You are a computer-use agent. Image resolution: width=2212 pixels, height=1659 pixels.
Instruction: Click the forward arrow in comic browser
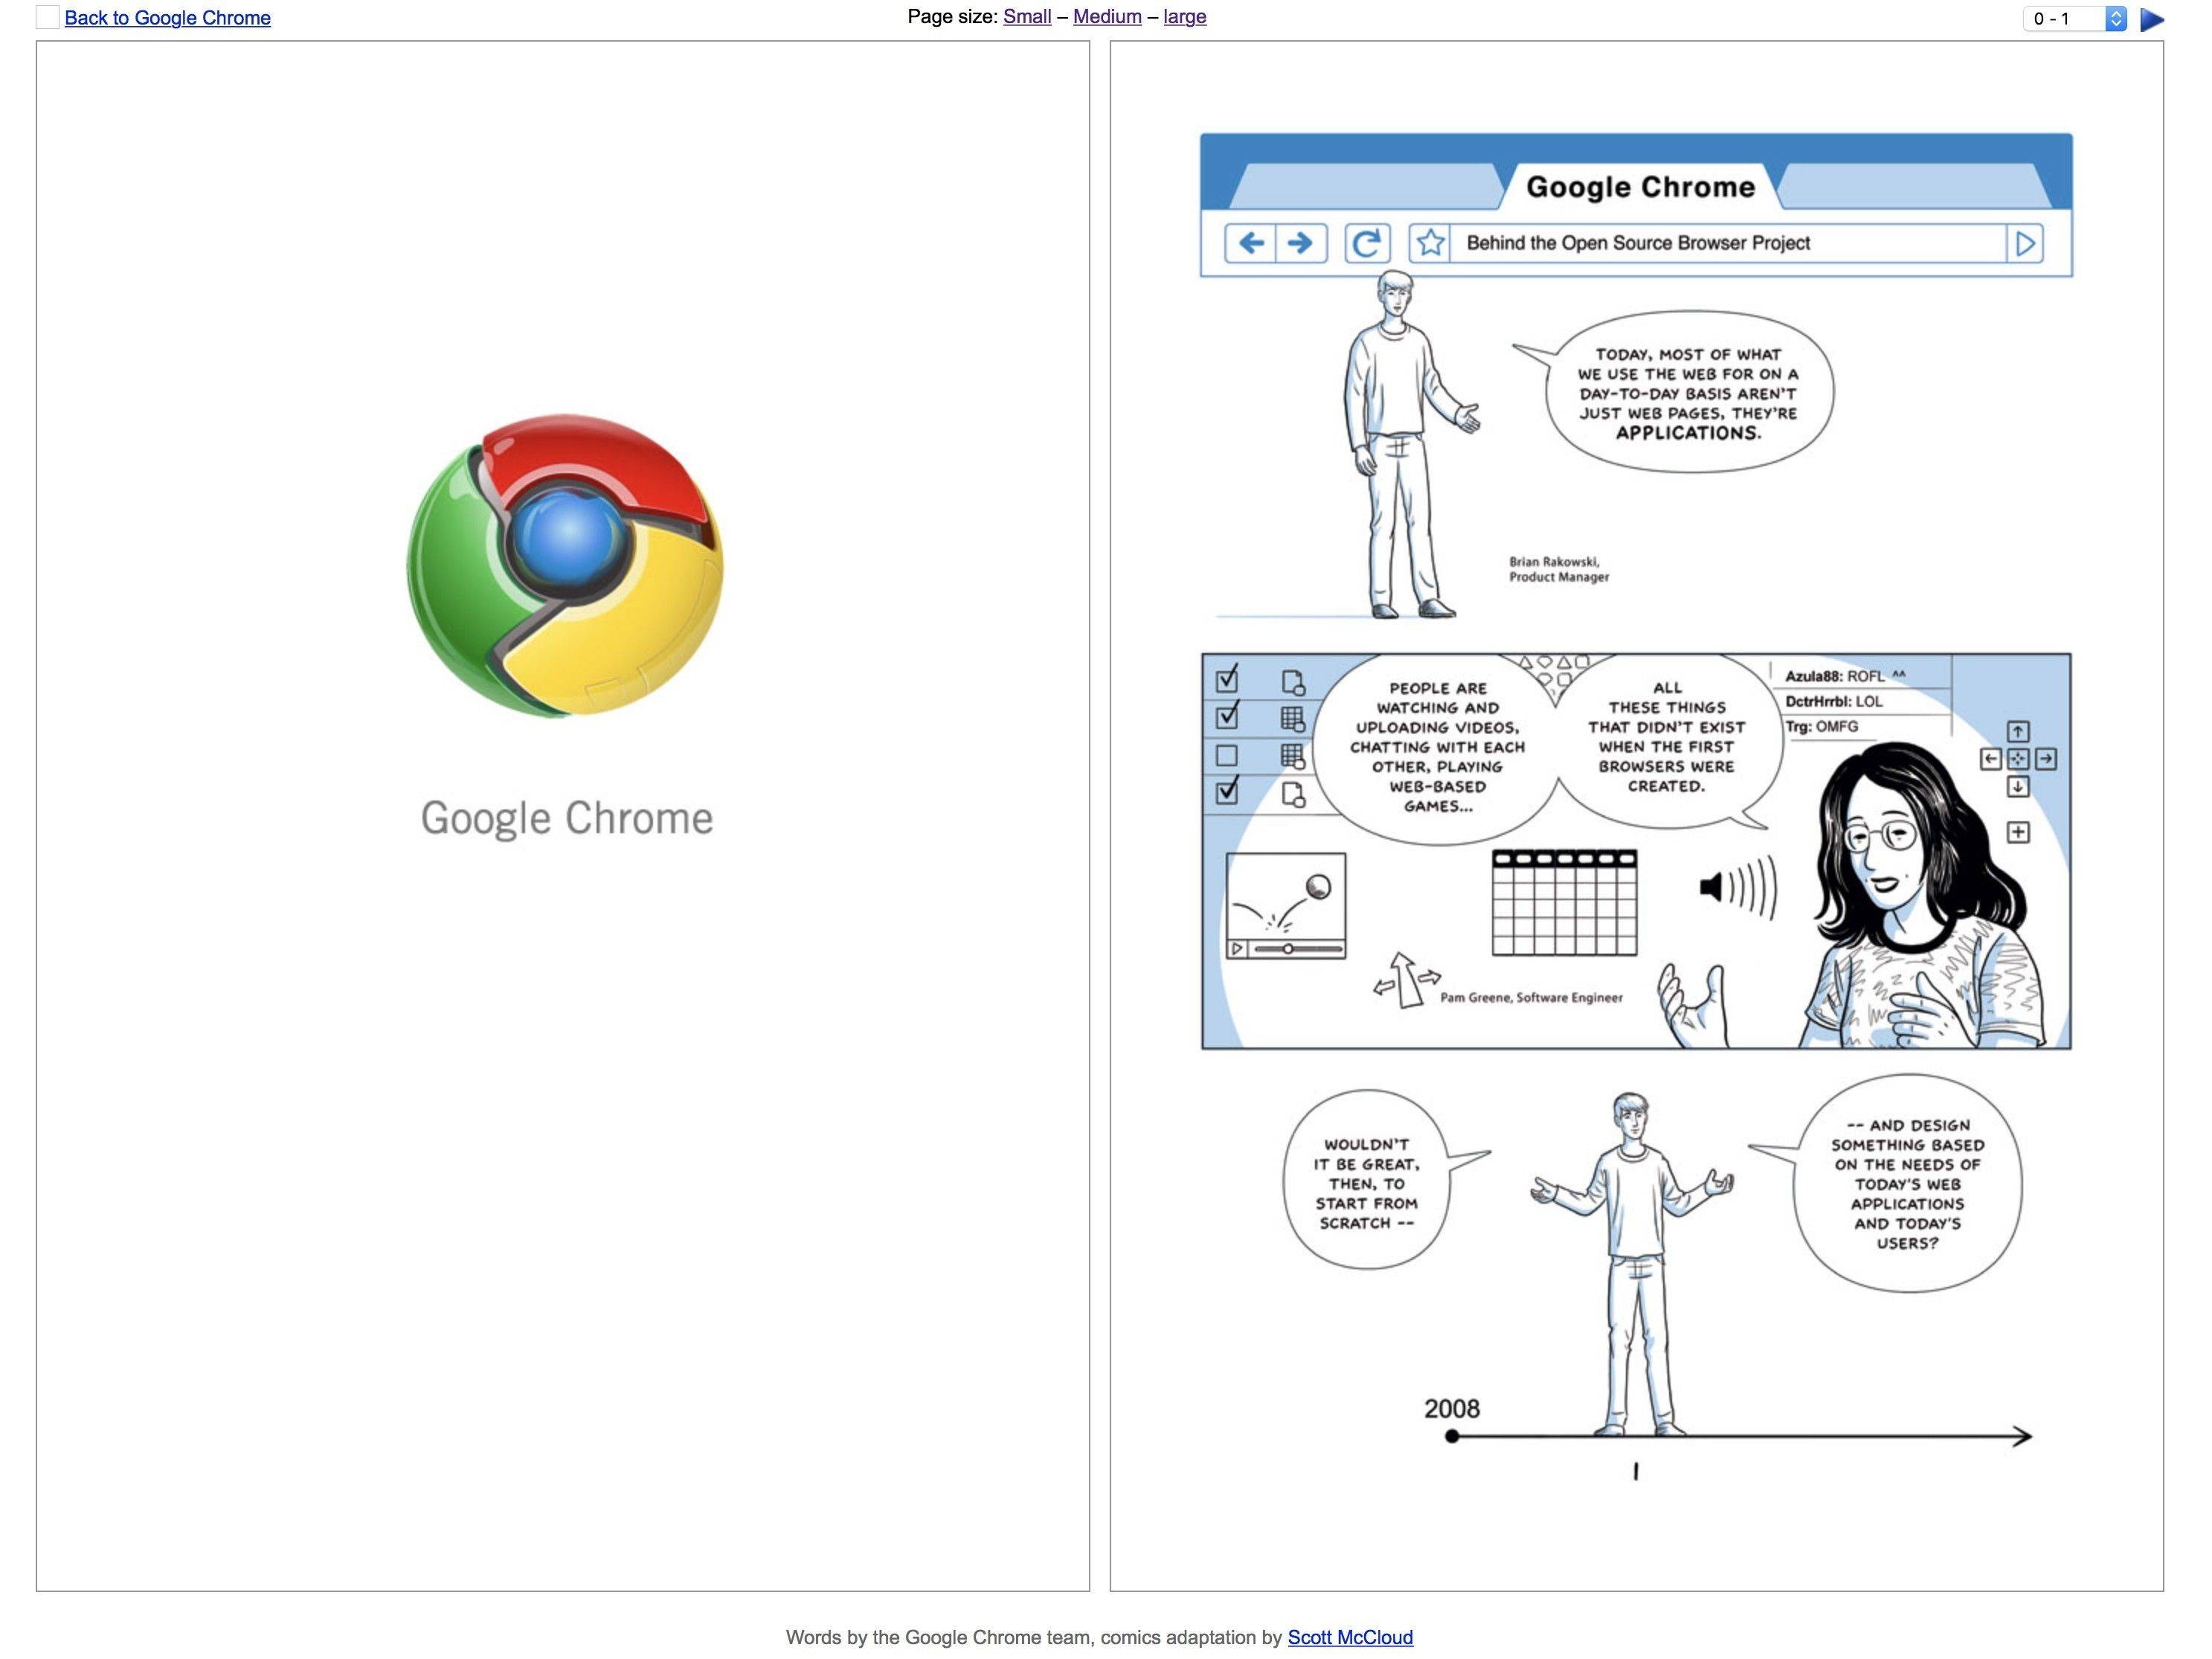pos(1301,243)
